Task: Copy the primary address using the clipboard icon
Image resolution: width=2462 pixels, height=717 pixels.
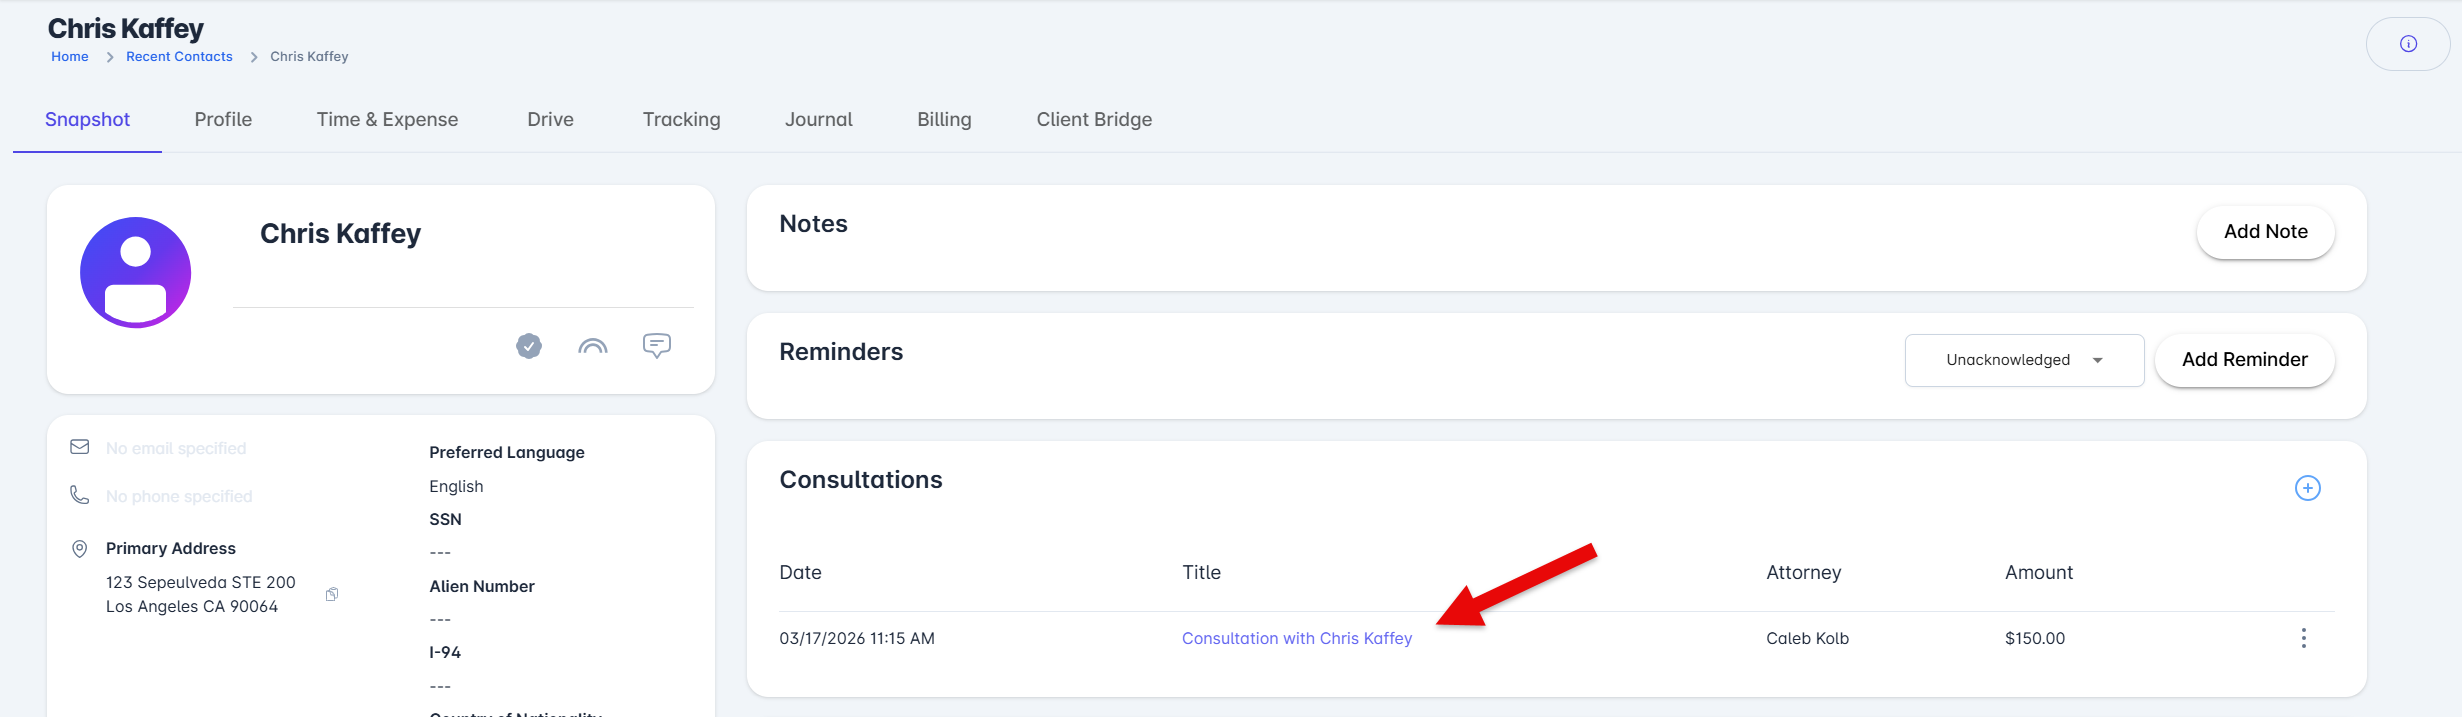Action: pos(332,595)
